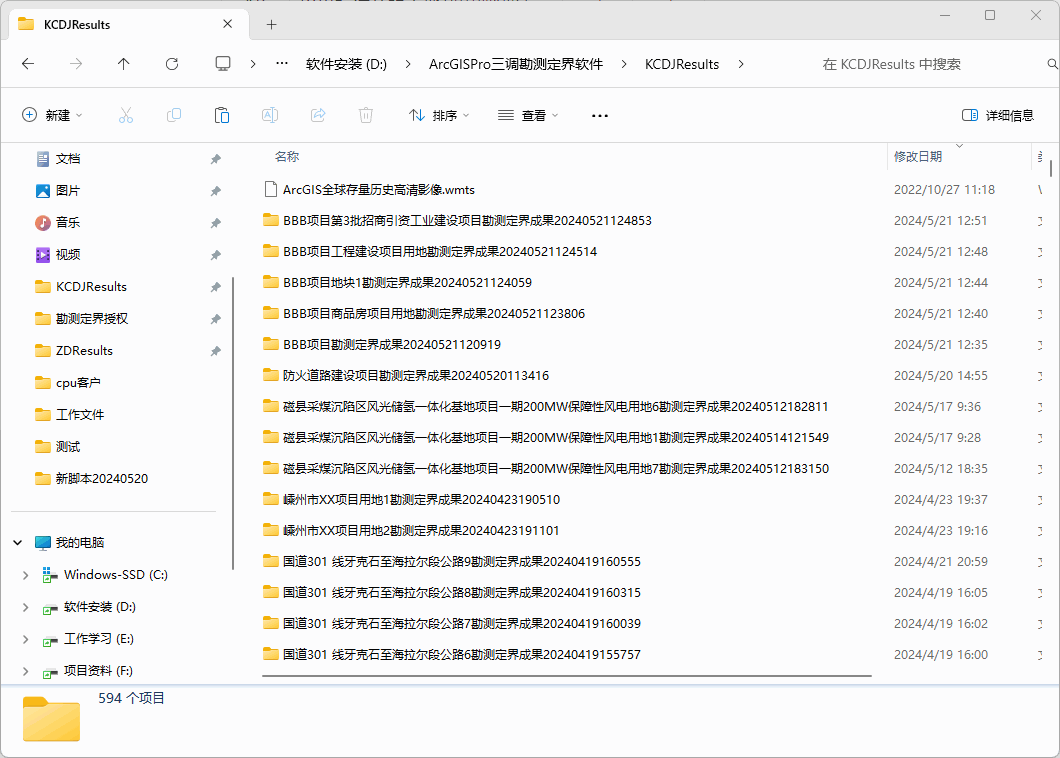The width and height of the screenshot is (1060, 758).
Task: Open the 新建 dropdown menu
Action: coord(53,115)
